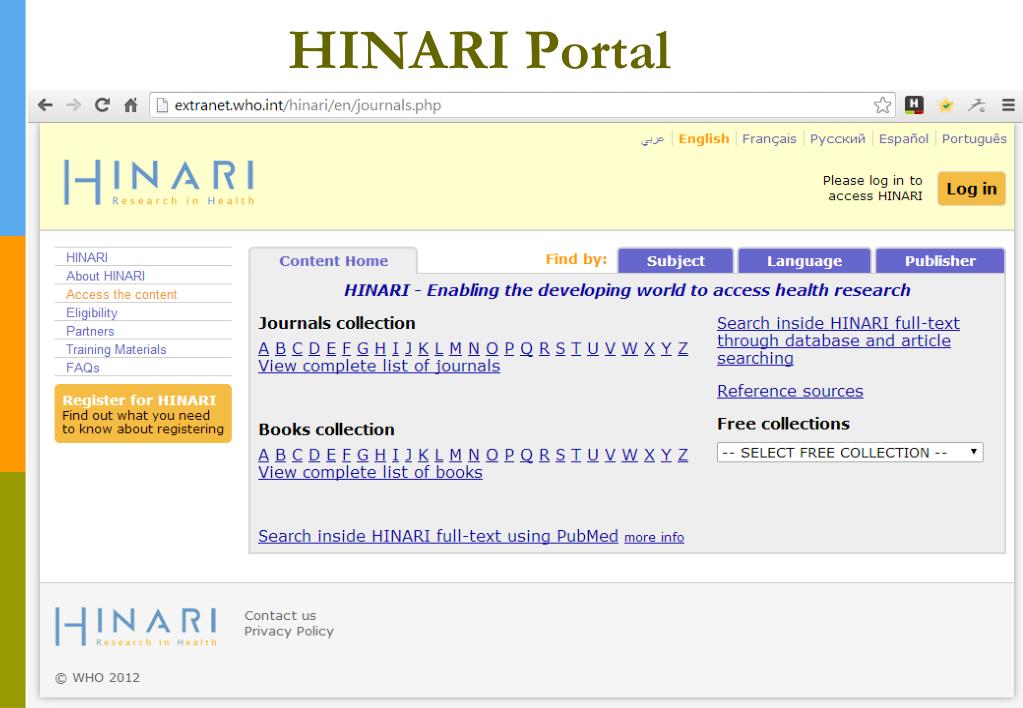Click the browser forward arrow
The height and width of the screenshot is (708, 1023).
74,105
